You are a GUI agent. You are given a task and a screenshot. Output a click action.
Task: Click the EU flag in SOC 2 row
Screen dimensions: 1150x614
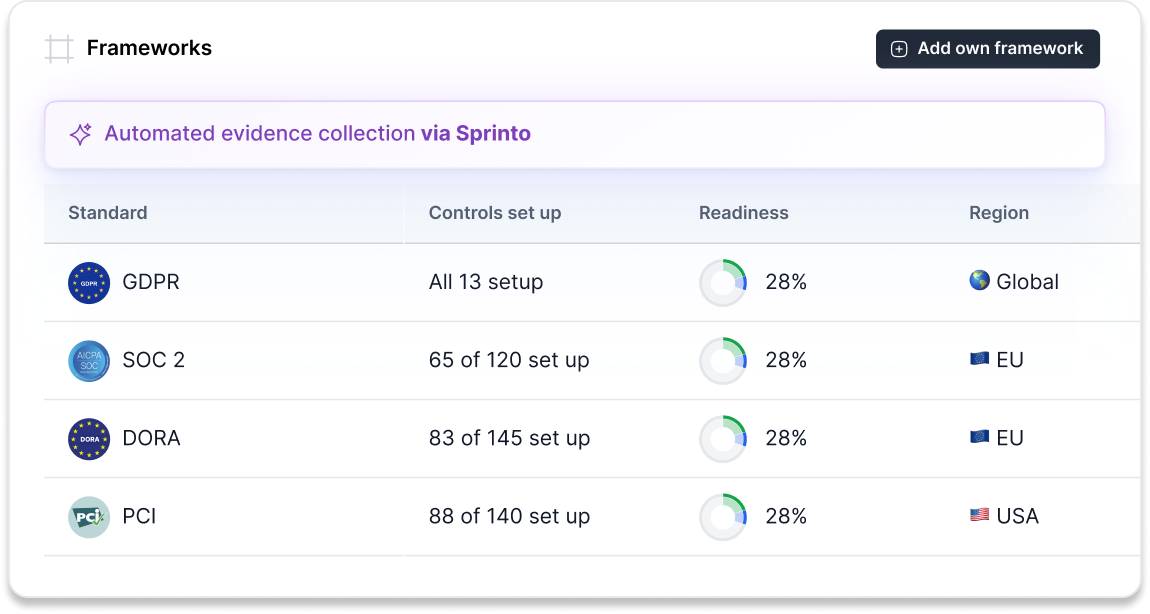(979, 359)
